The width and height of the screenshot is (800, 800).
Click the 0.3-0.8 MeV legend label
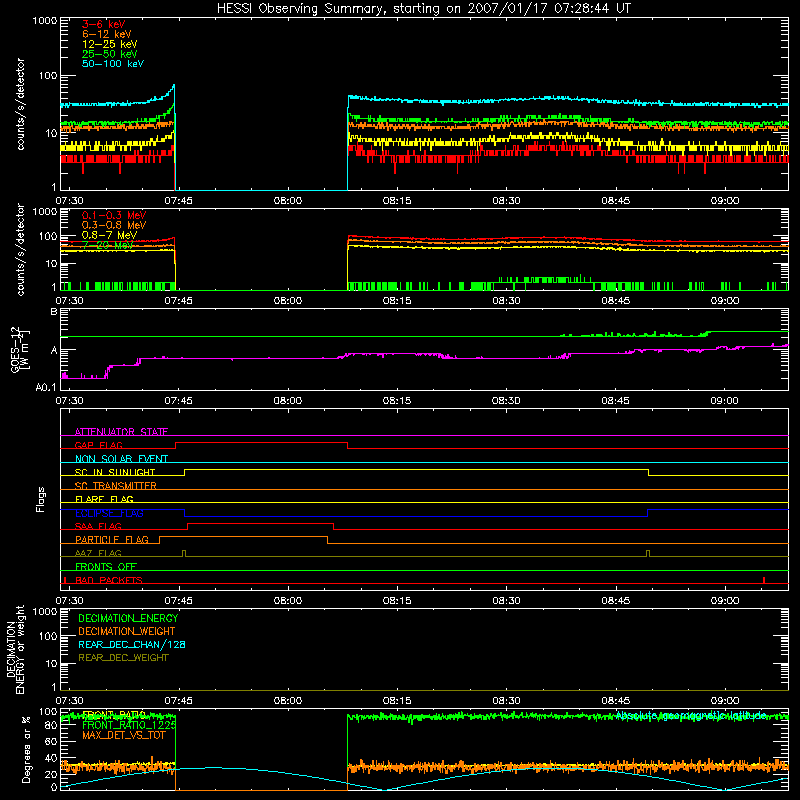[114, 225]
